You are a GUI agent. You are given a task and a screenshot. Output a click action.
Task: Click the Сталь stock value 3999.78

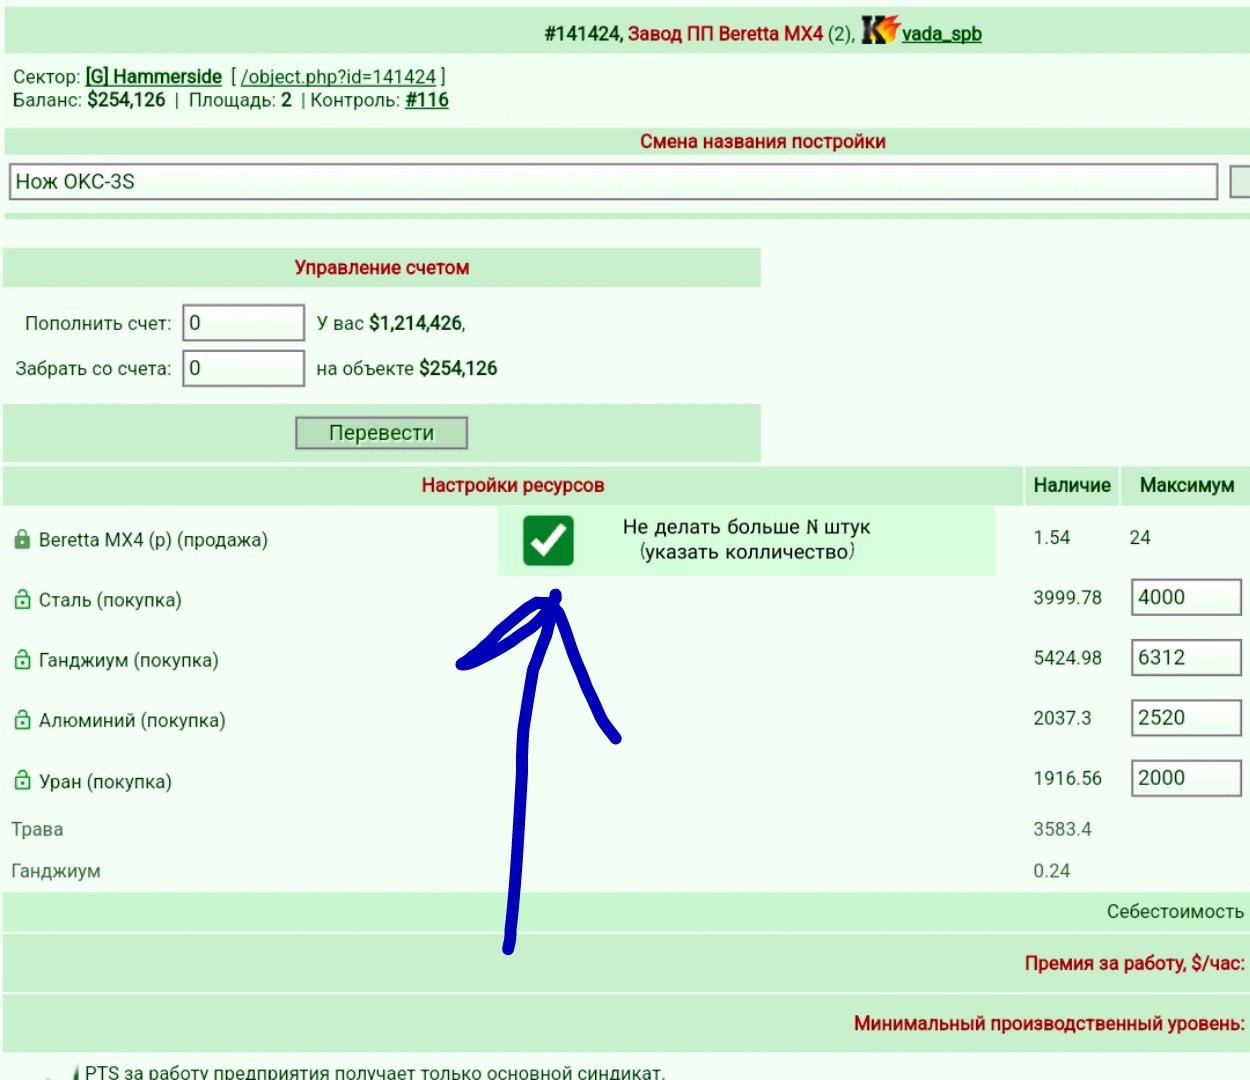click(1067, 598)
